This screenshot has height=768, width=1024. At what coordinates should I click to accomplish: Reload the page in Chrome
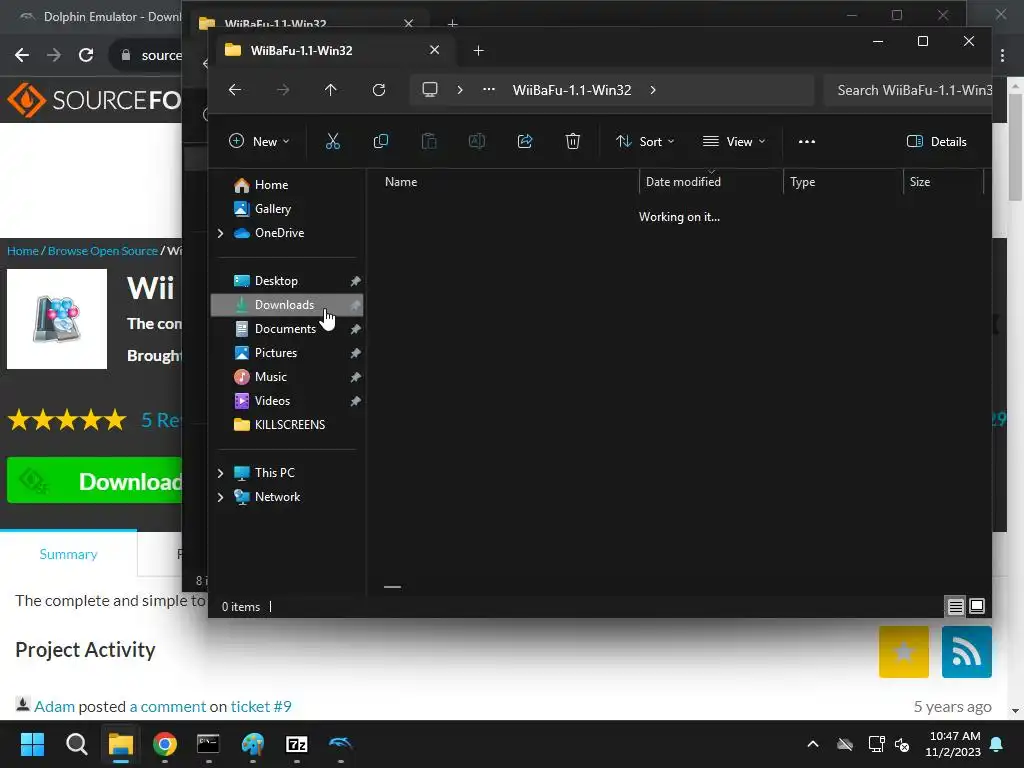86,55
